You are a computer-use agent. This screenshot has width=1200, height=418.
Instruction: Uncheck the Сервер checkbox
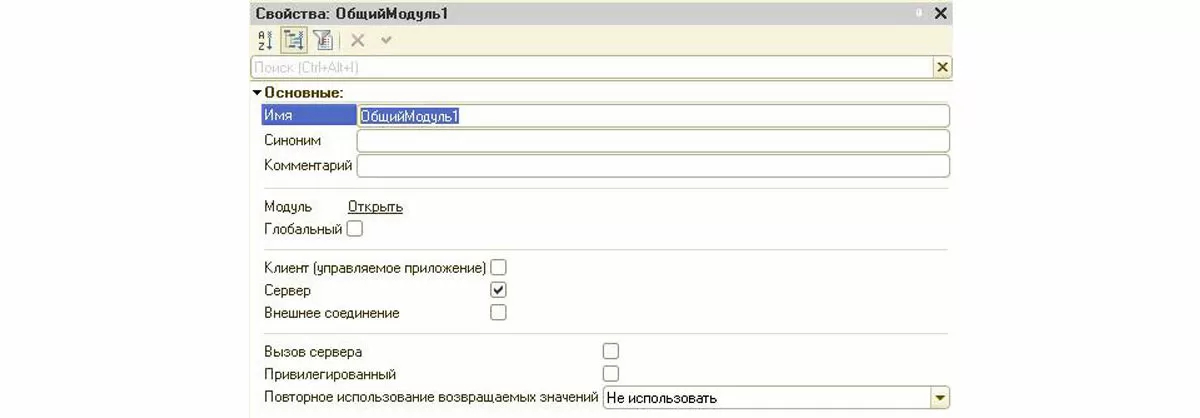click(498, 290)
